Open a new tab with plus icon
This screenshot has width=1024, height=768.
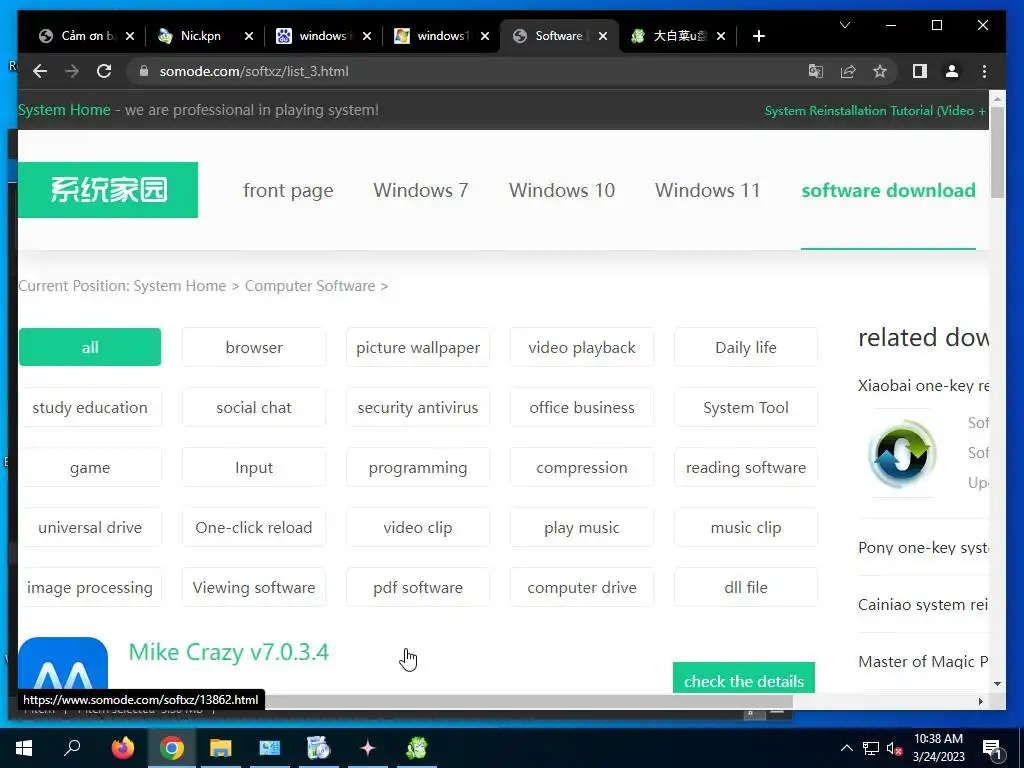758,36
